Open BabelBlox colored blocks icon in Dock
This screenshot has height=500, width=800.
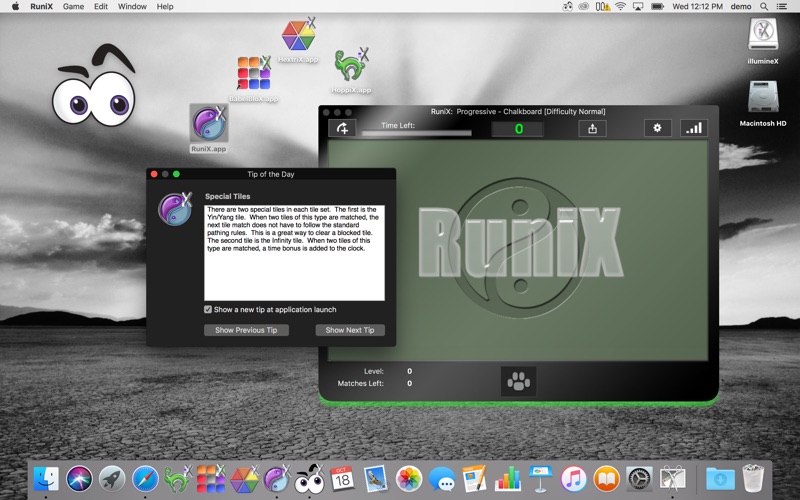(x=211, y=479)
